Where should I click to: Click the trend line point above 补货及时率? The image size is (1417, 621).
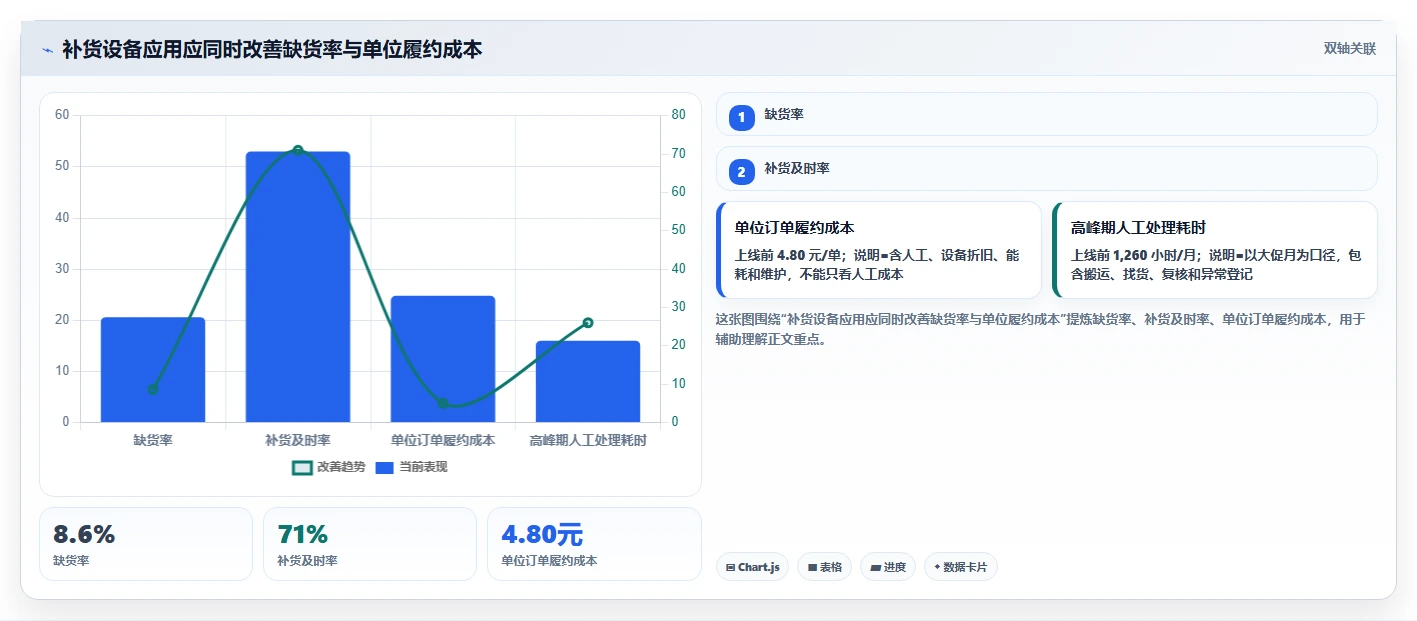tap(298, 150)
